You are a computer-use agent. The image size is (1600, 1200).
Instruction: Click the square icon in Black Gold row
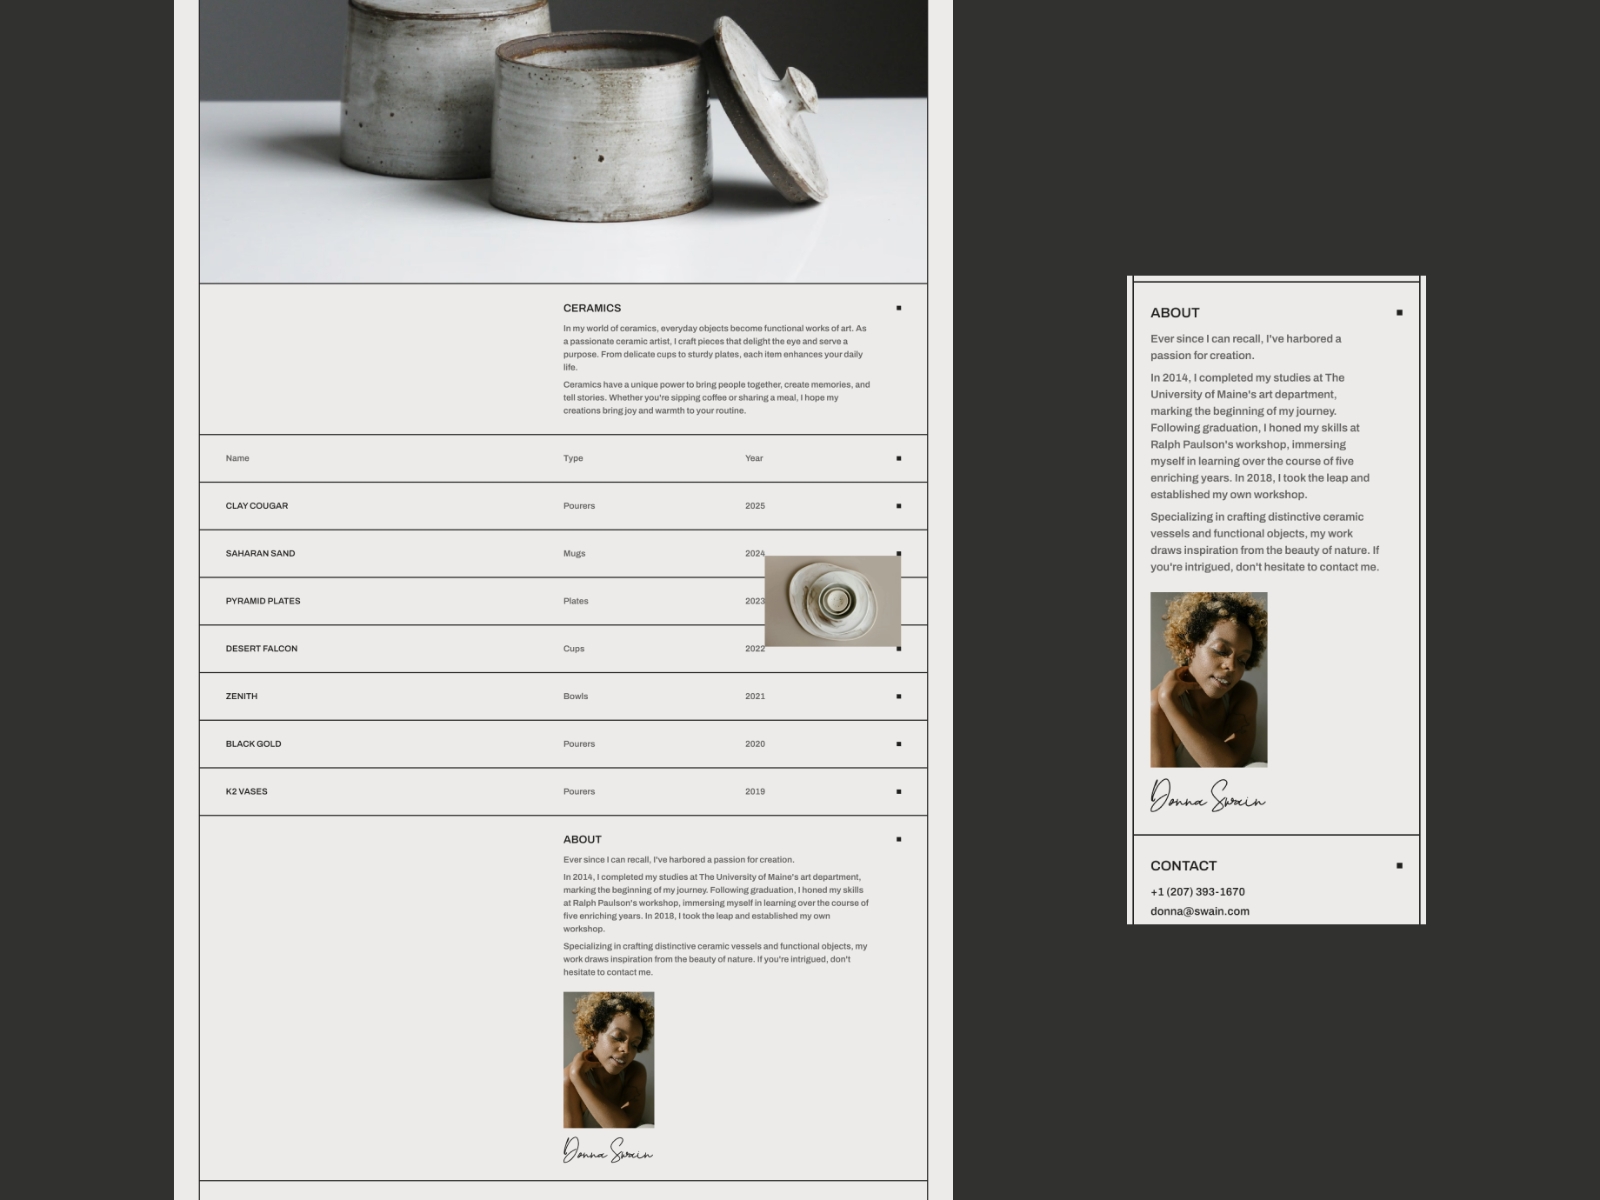(898, 744)
